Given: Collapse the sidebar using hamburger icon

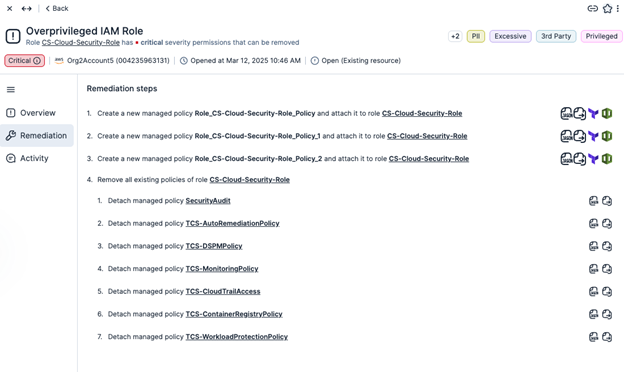Looking at the screenshot, I should 11,90.
